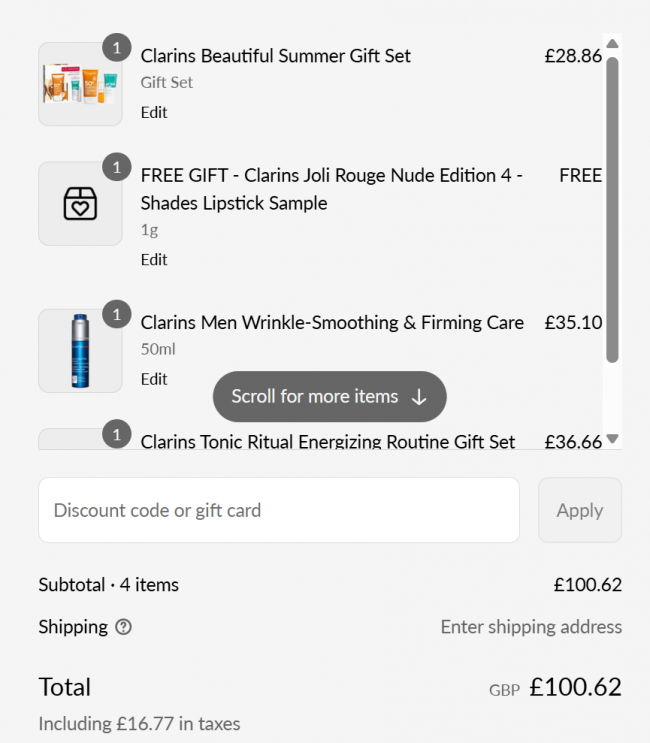Click 'Scroll for more items' button
Image resolution: width=650 pixels, height=743 pixels.
[329, 397]
